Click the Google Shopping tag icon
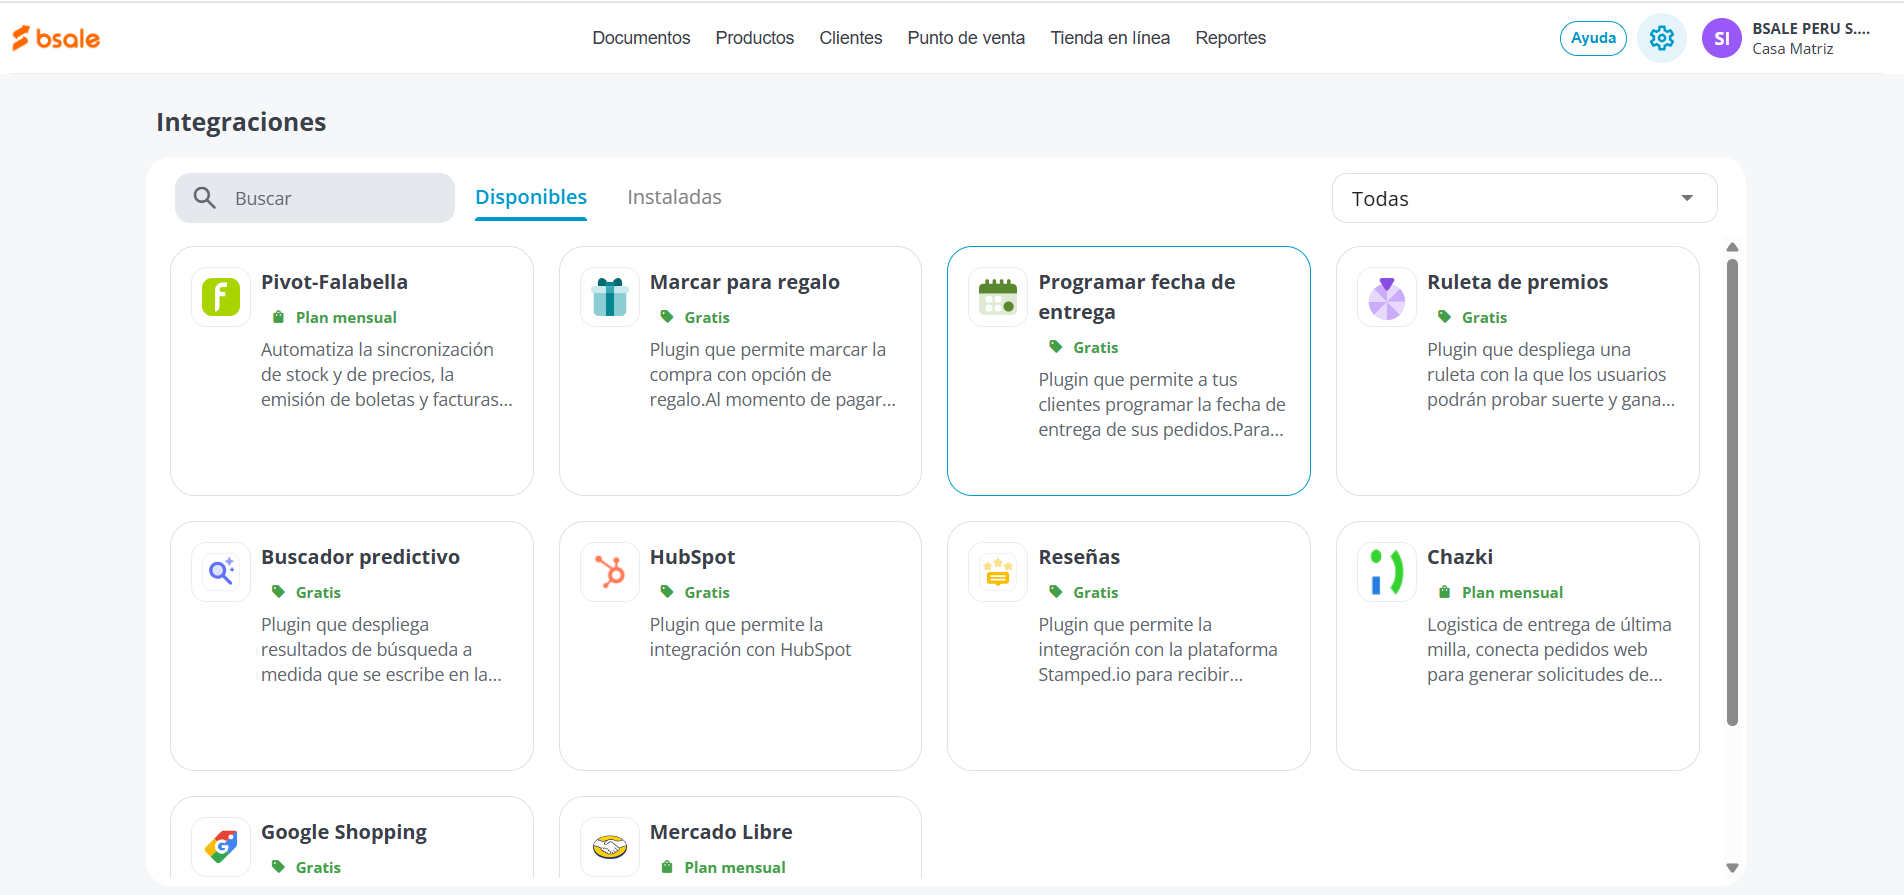 [x=221, y=847]
